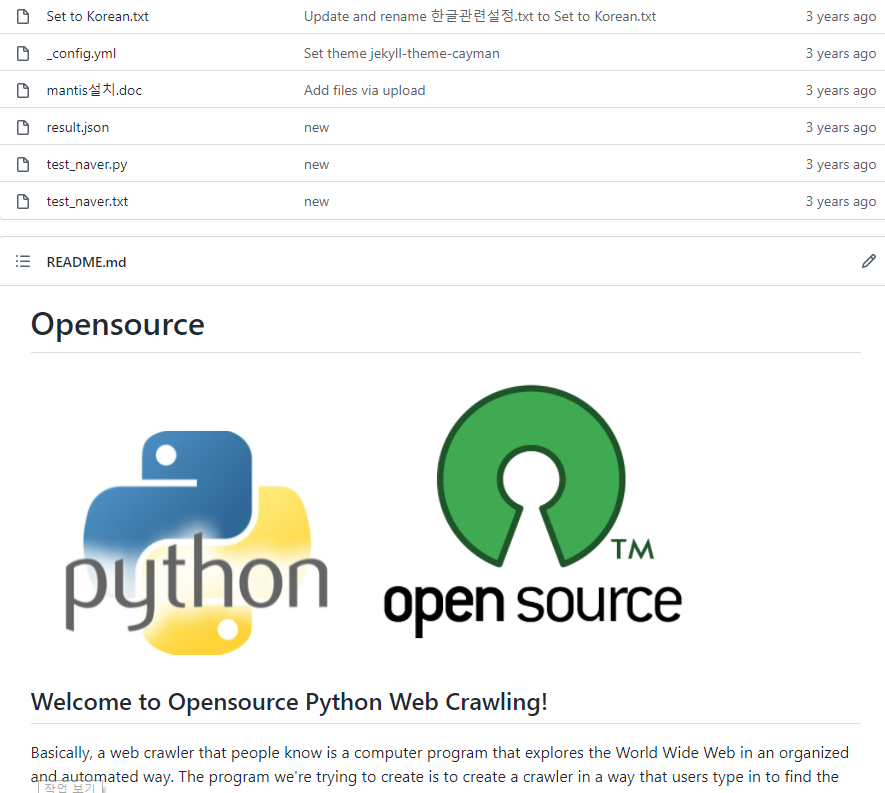885x793 pixels.
Task: Click the file icon beside mantis설치.doc
Action: [x=23, y=90]
